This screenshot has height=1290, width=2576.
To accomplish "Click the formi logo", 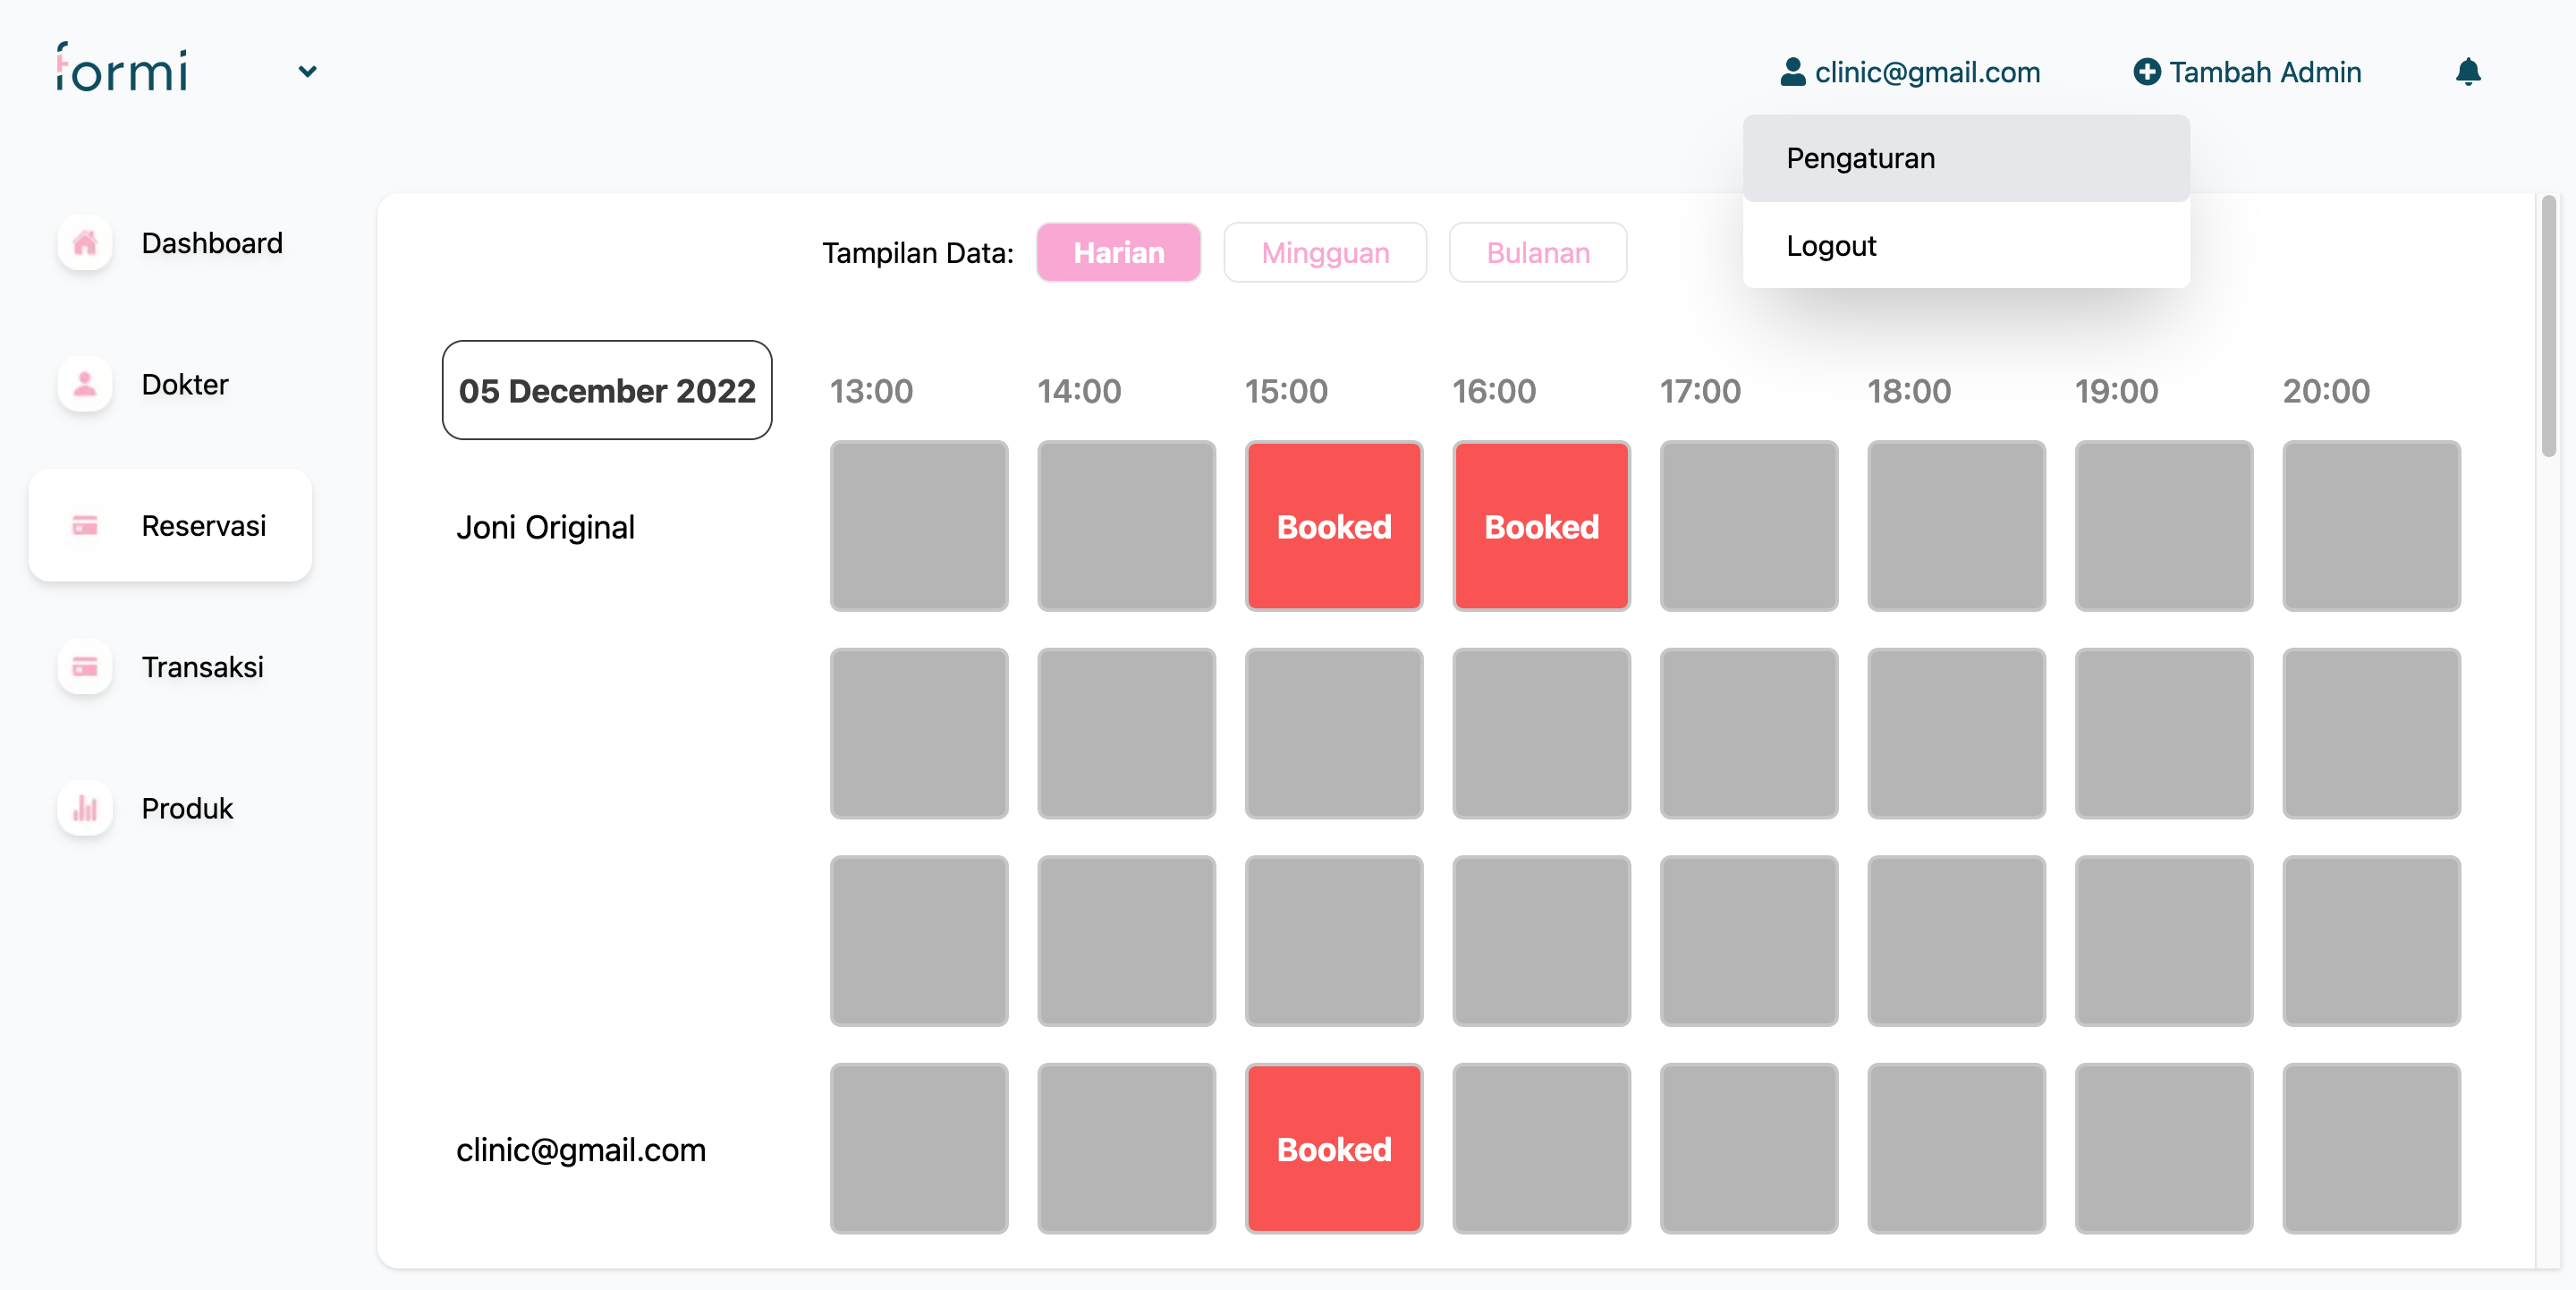I will point(122,68).
